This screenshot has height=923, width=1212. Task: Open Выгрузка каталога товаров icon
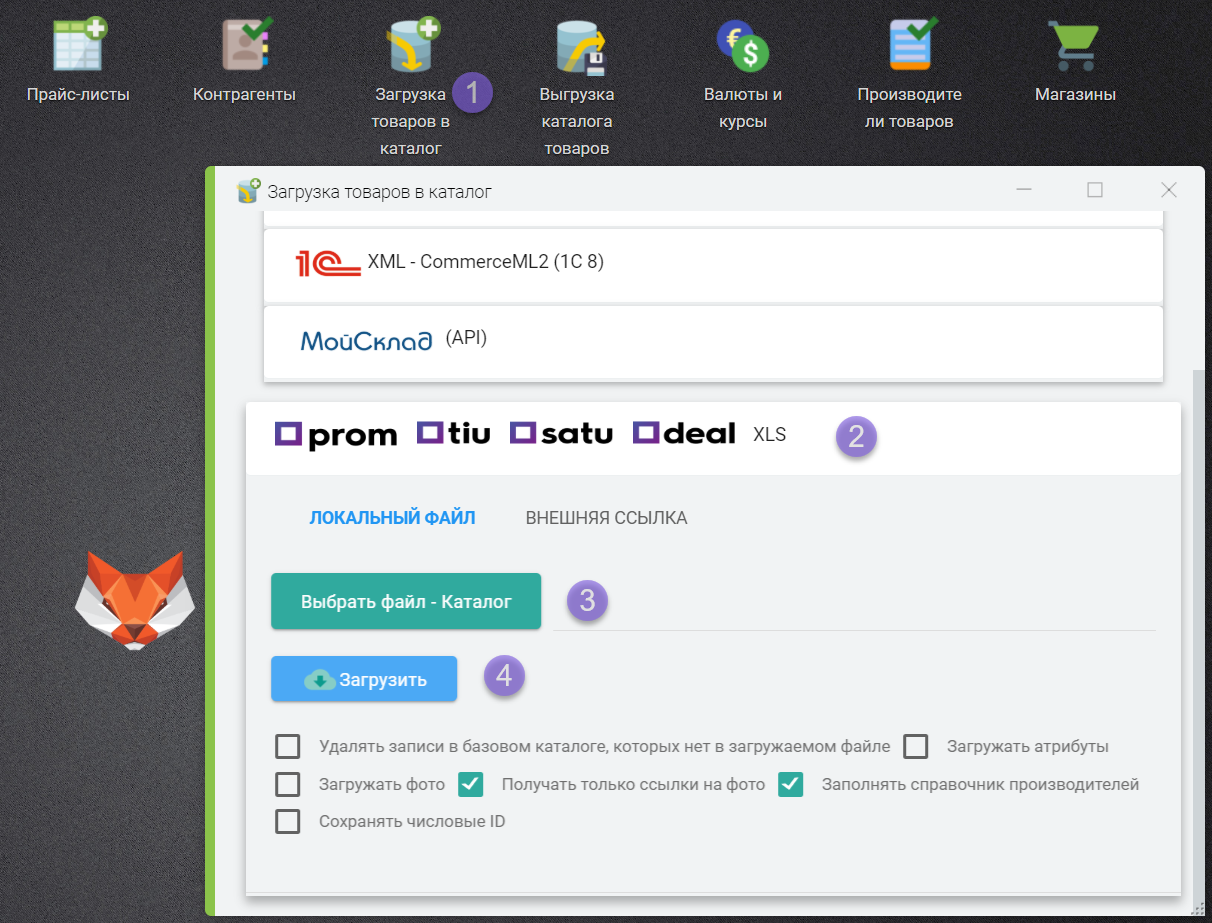click(x=578, y=48)
